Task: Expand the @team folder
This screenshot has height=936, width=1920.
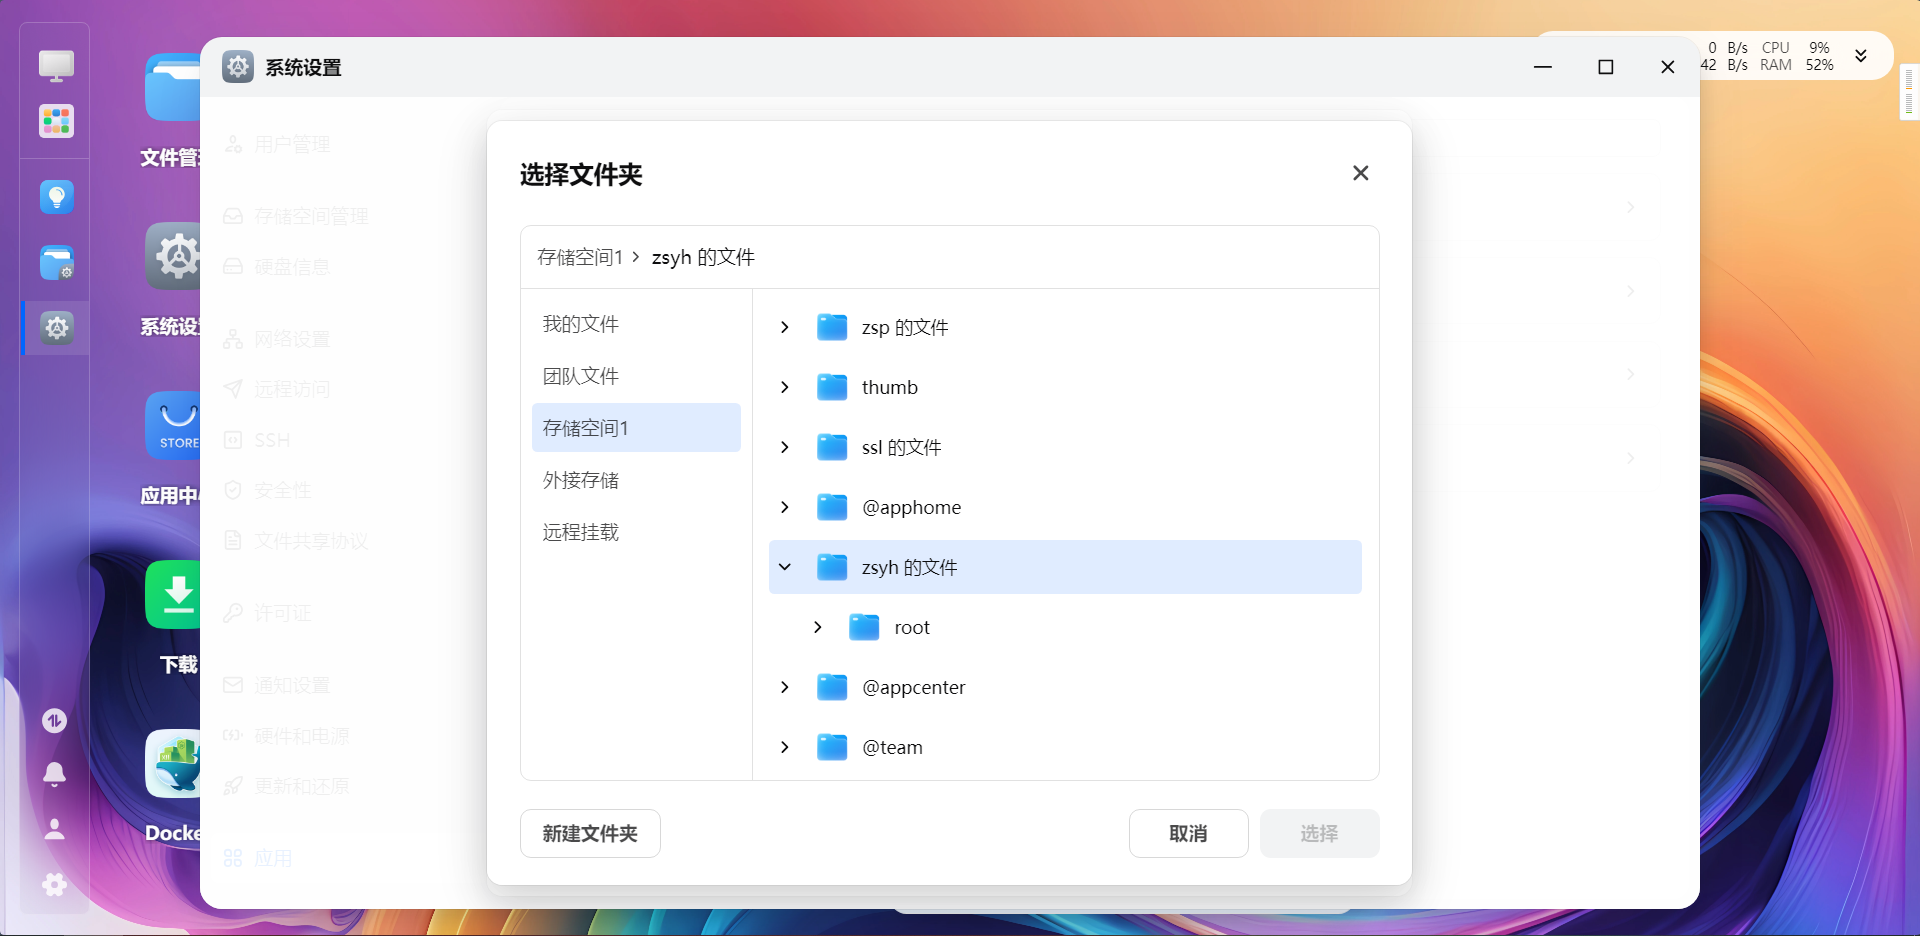Action: point(785,747)
